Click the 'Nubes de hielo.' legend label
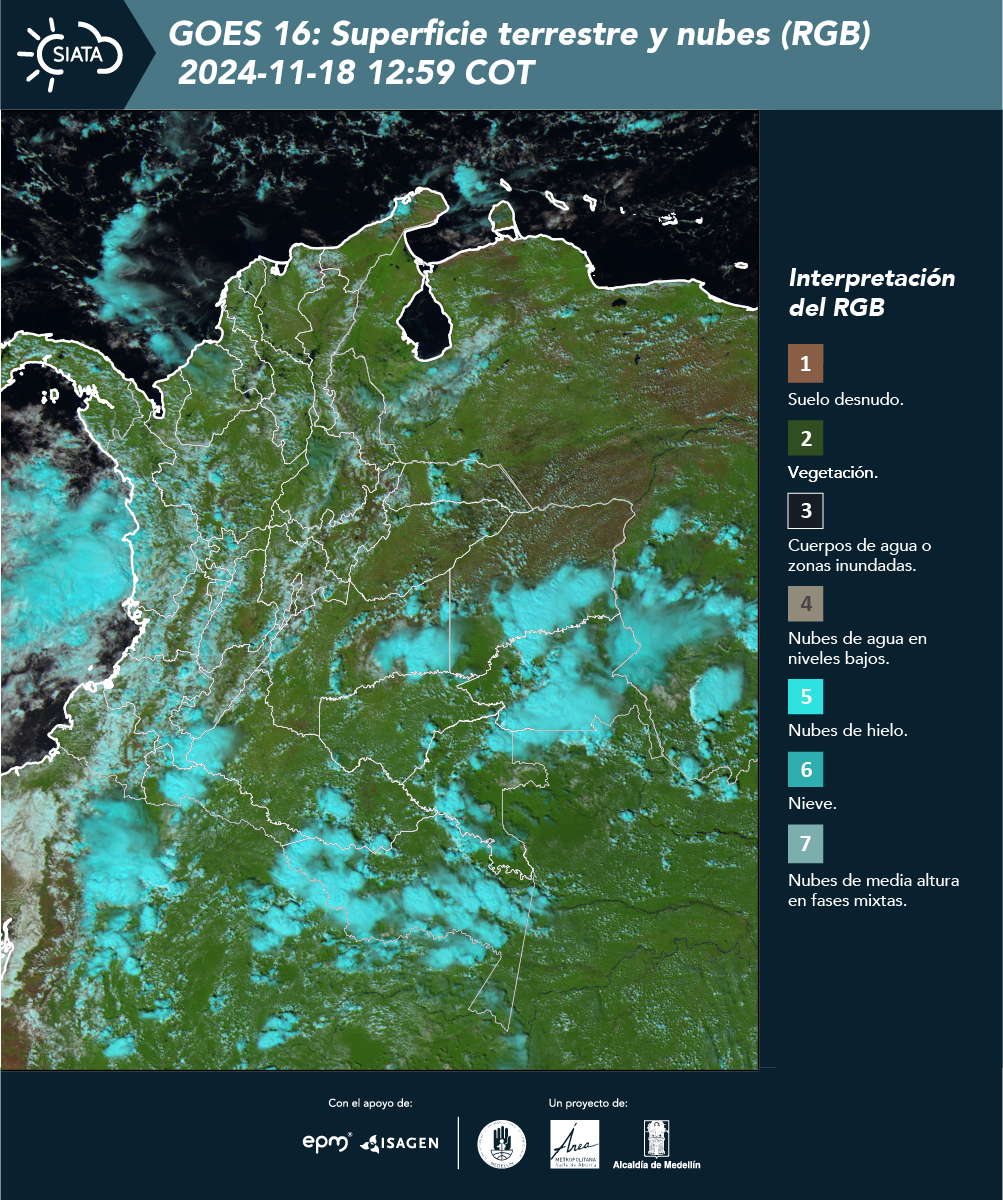 tap(848, 731)
